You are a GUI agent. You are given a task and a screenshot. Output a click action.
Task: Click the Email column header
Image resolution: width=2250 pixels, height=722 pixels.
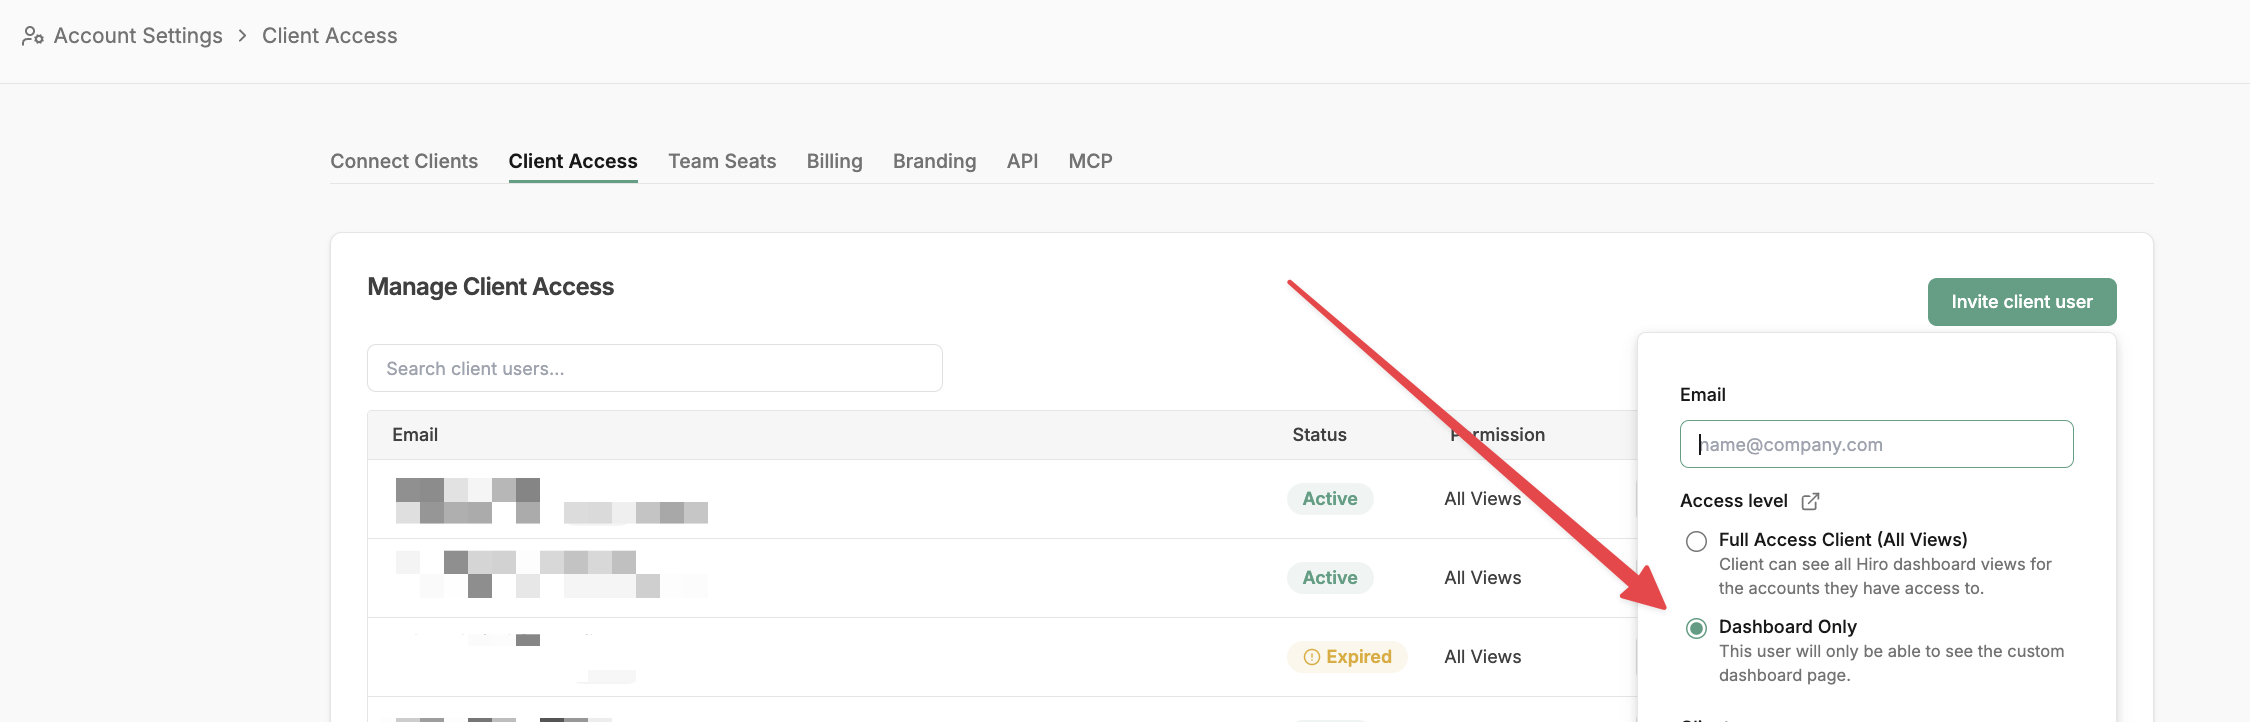[x=415, y=435]
